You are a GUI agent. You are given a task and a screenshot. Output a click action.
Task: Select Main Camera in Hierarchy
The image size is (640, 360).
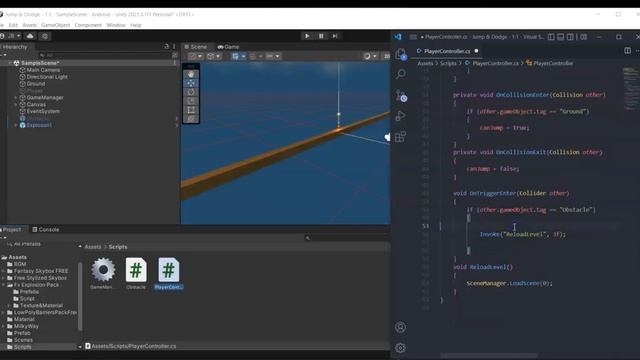[x=43, y=70]
